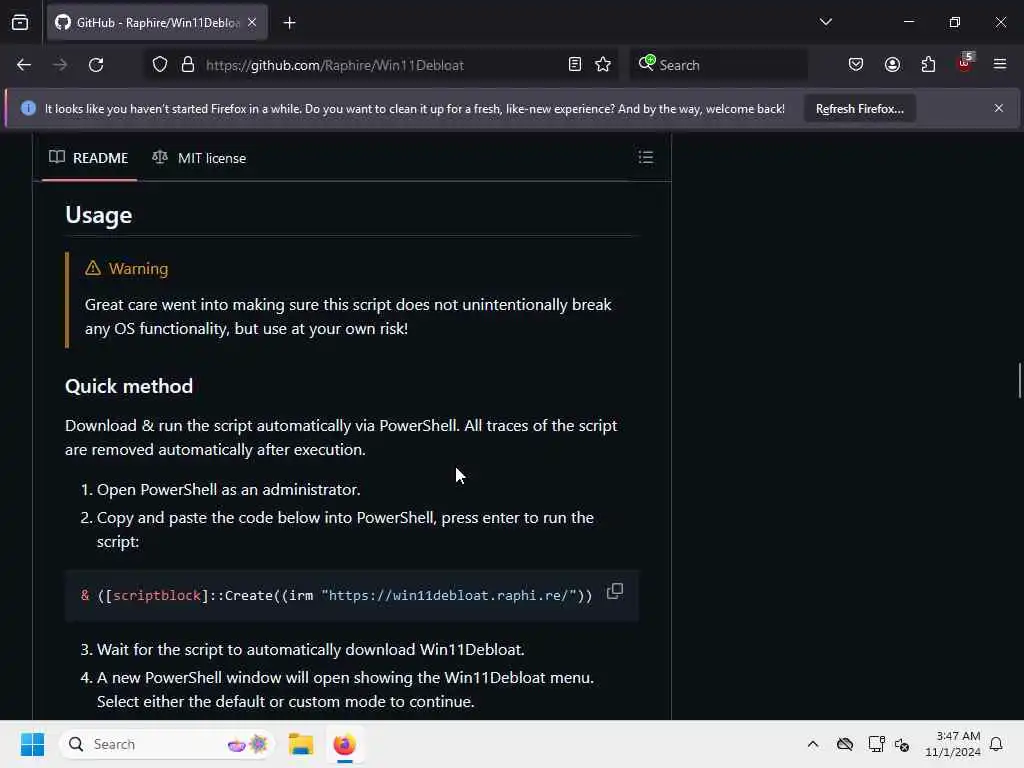Image resolution: width=1024 pixels, height=768 pixels.
Task: Open the list all tabs dropdown
Action: (x=825, y=22)
